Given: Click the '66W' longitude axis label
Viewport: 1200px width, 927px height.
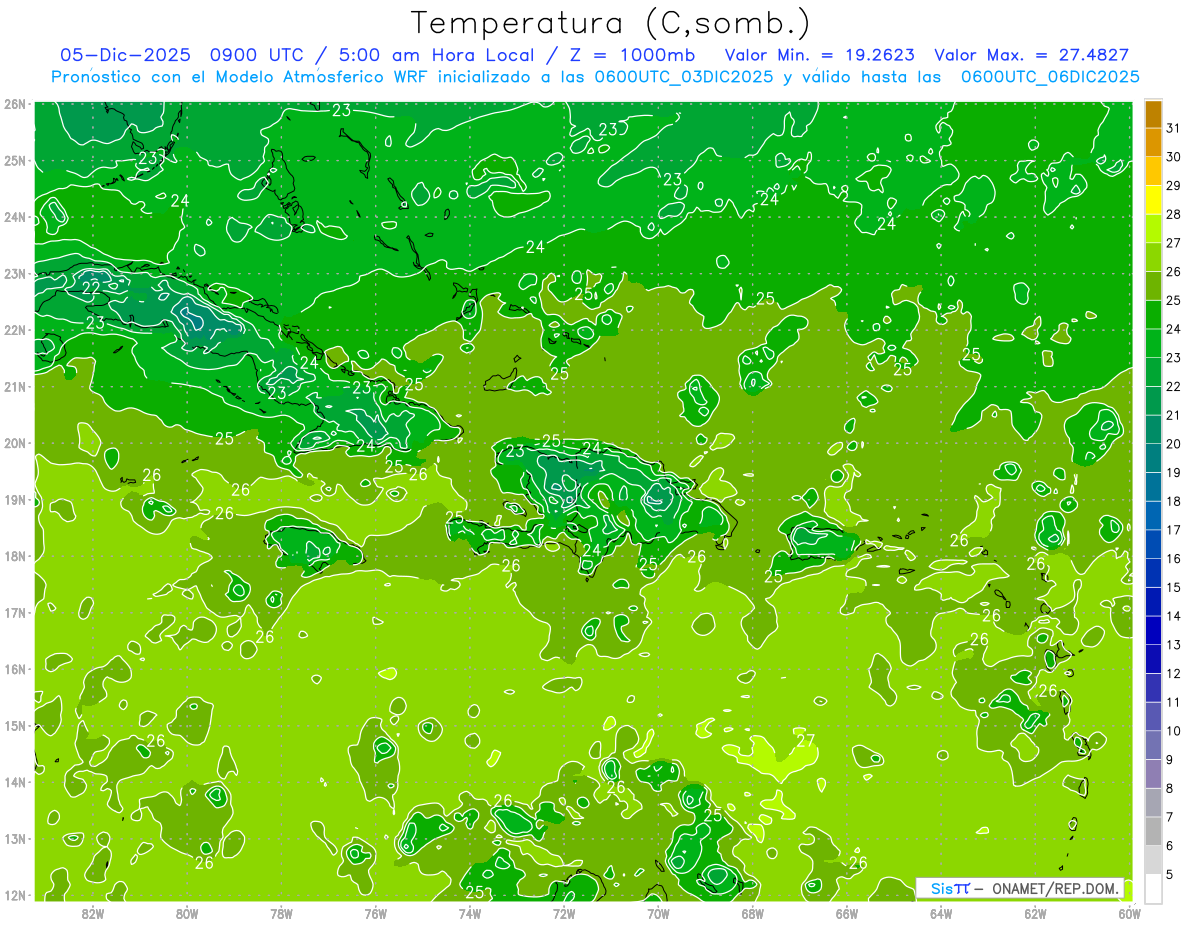Looking at the screenshot, I should coord(846,913).
